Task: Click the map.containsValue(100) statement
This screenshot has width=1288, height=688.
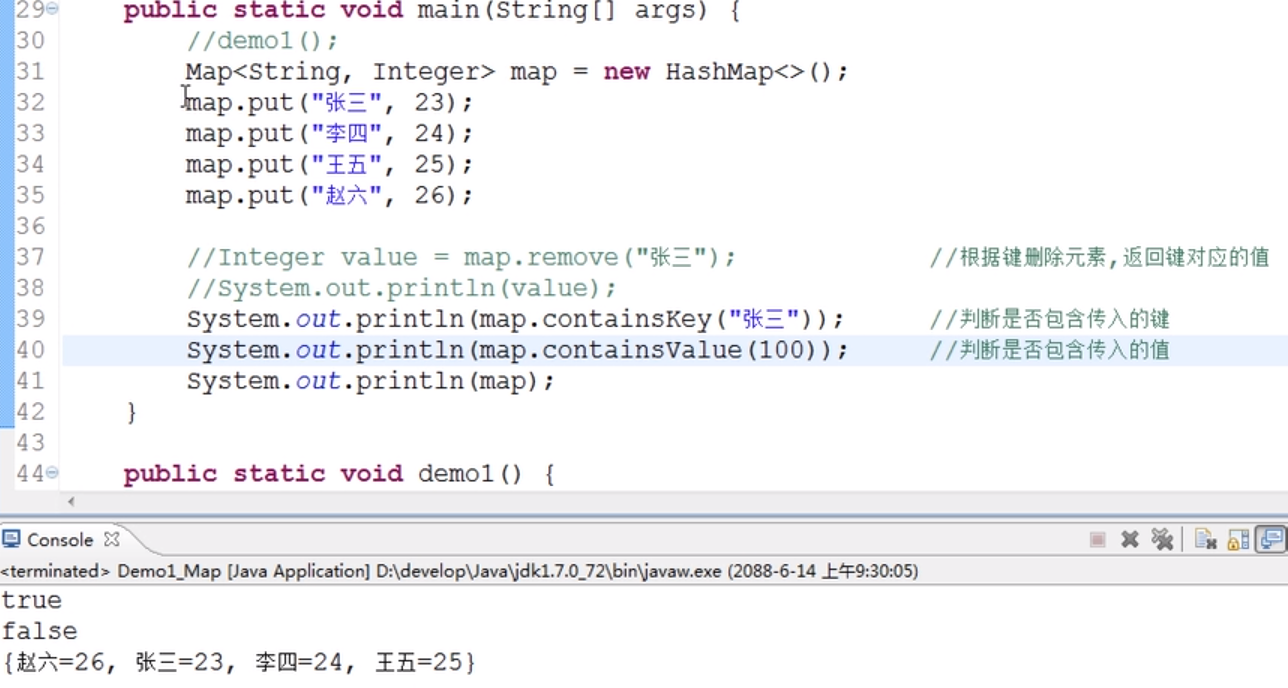Action: pos(517,351)
